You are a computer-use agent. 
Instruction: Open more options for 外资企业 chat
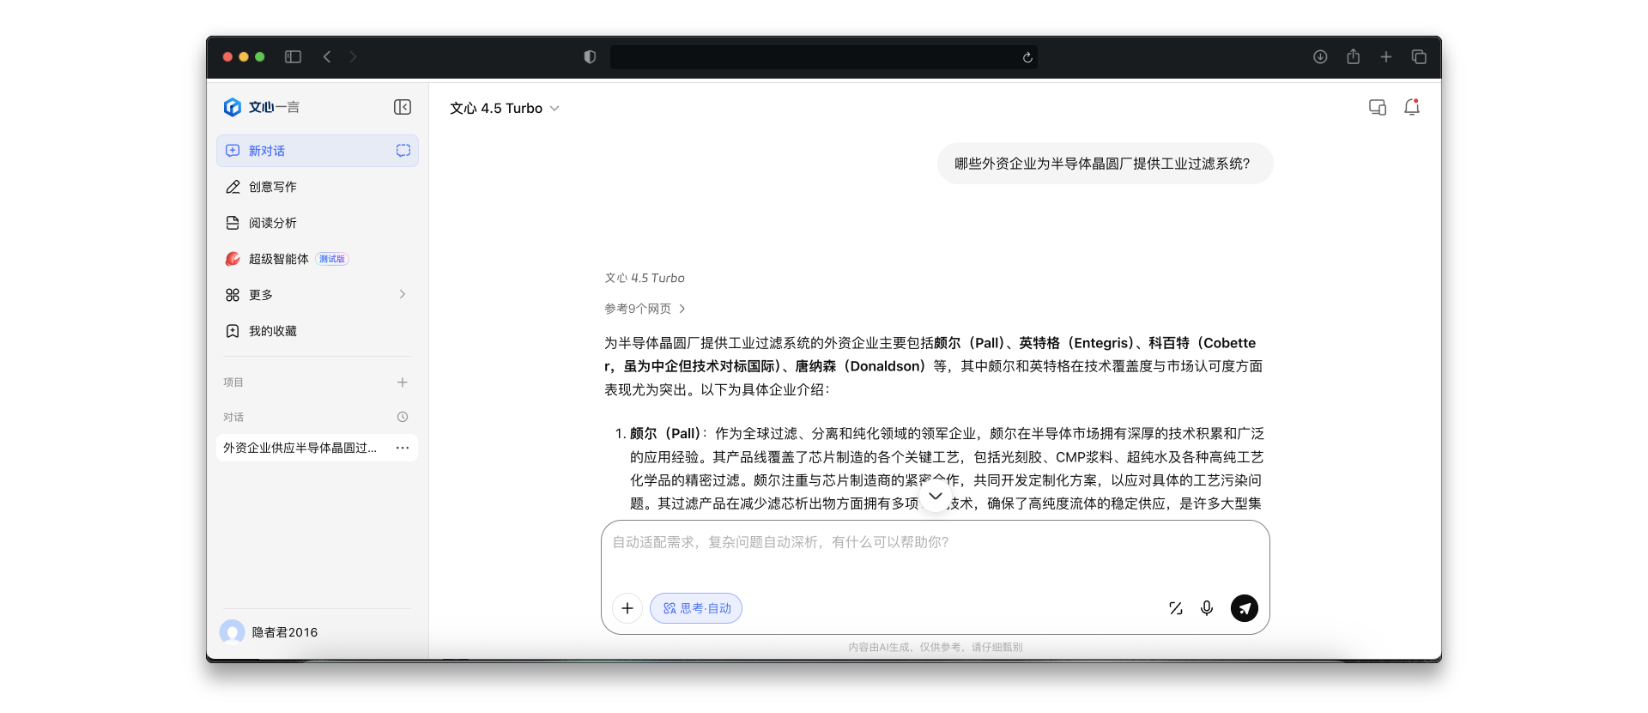[x=402, y=448]
